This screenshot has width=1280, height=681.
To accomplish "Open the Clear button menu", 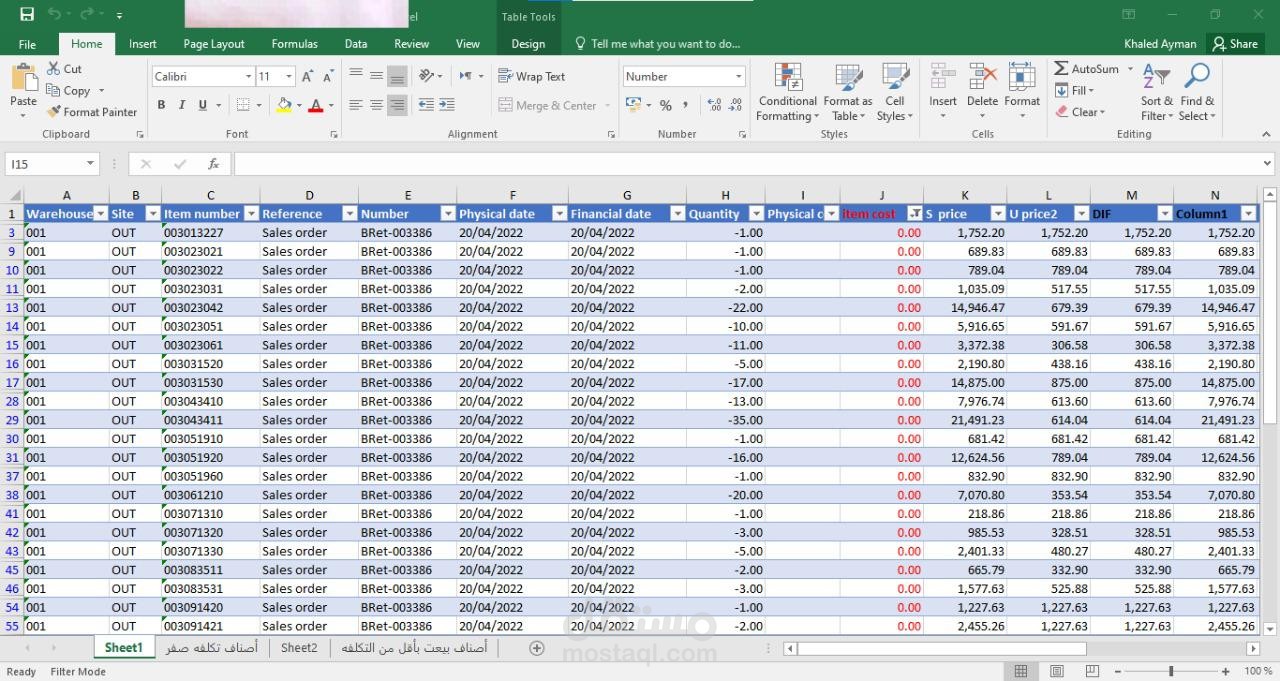I will point(1081,112).
